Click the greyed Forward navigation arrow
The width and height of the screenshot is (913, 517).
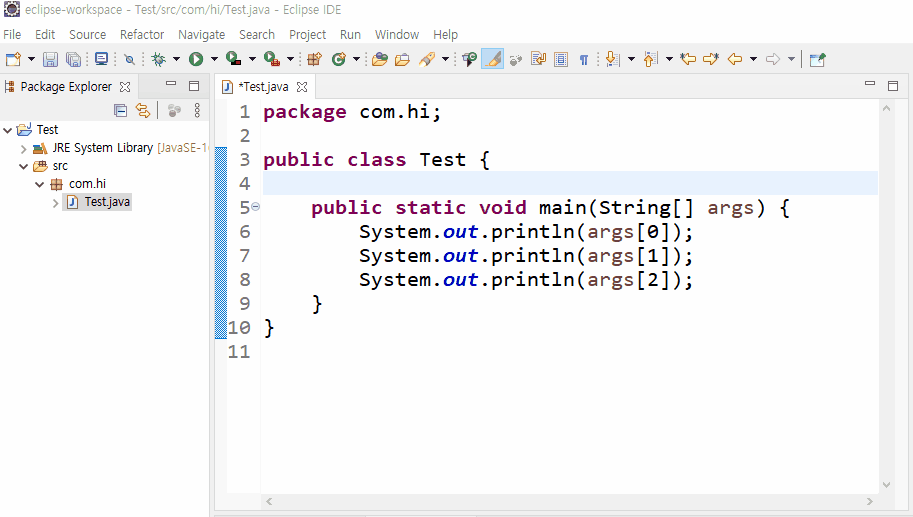[773, 59]
